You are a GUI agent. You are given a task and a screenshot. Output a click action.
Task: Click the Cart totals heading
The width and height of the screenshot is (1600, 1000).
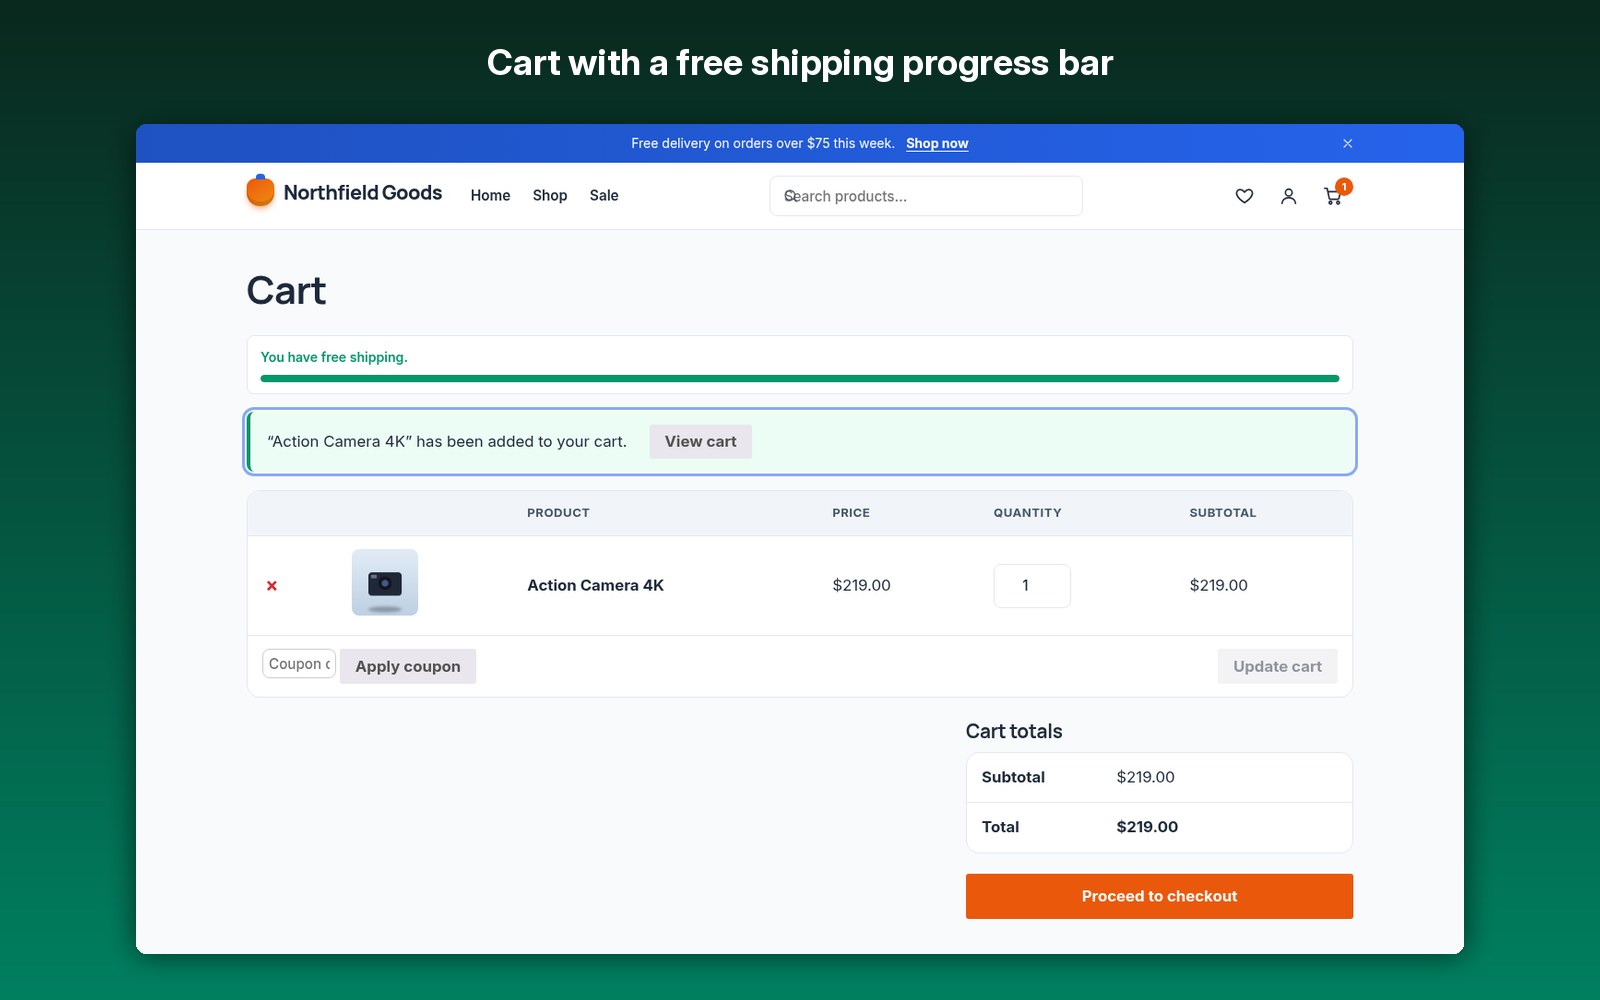click(x=1014, y=731)
